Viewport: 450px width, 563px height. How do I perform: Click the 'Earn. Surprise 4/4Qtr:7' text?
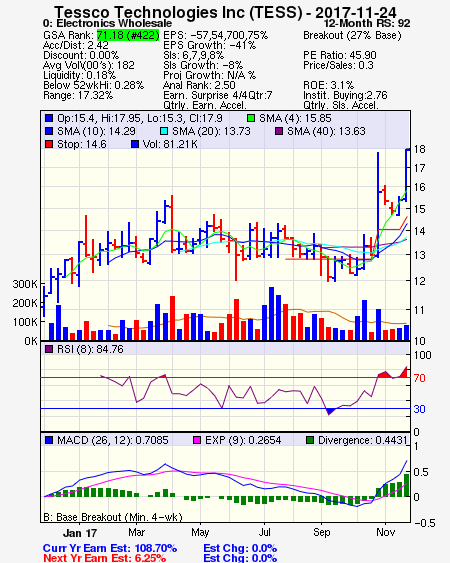click(x=218, y=95)
